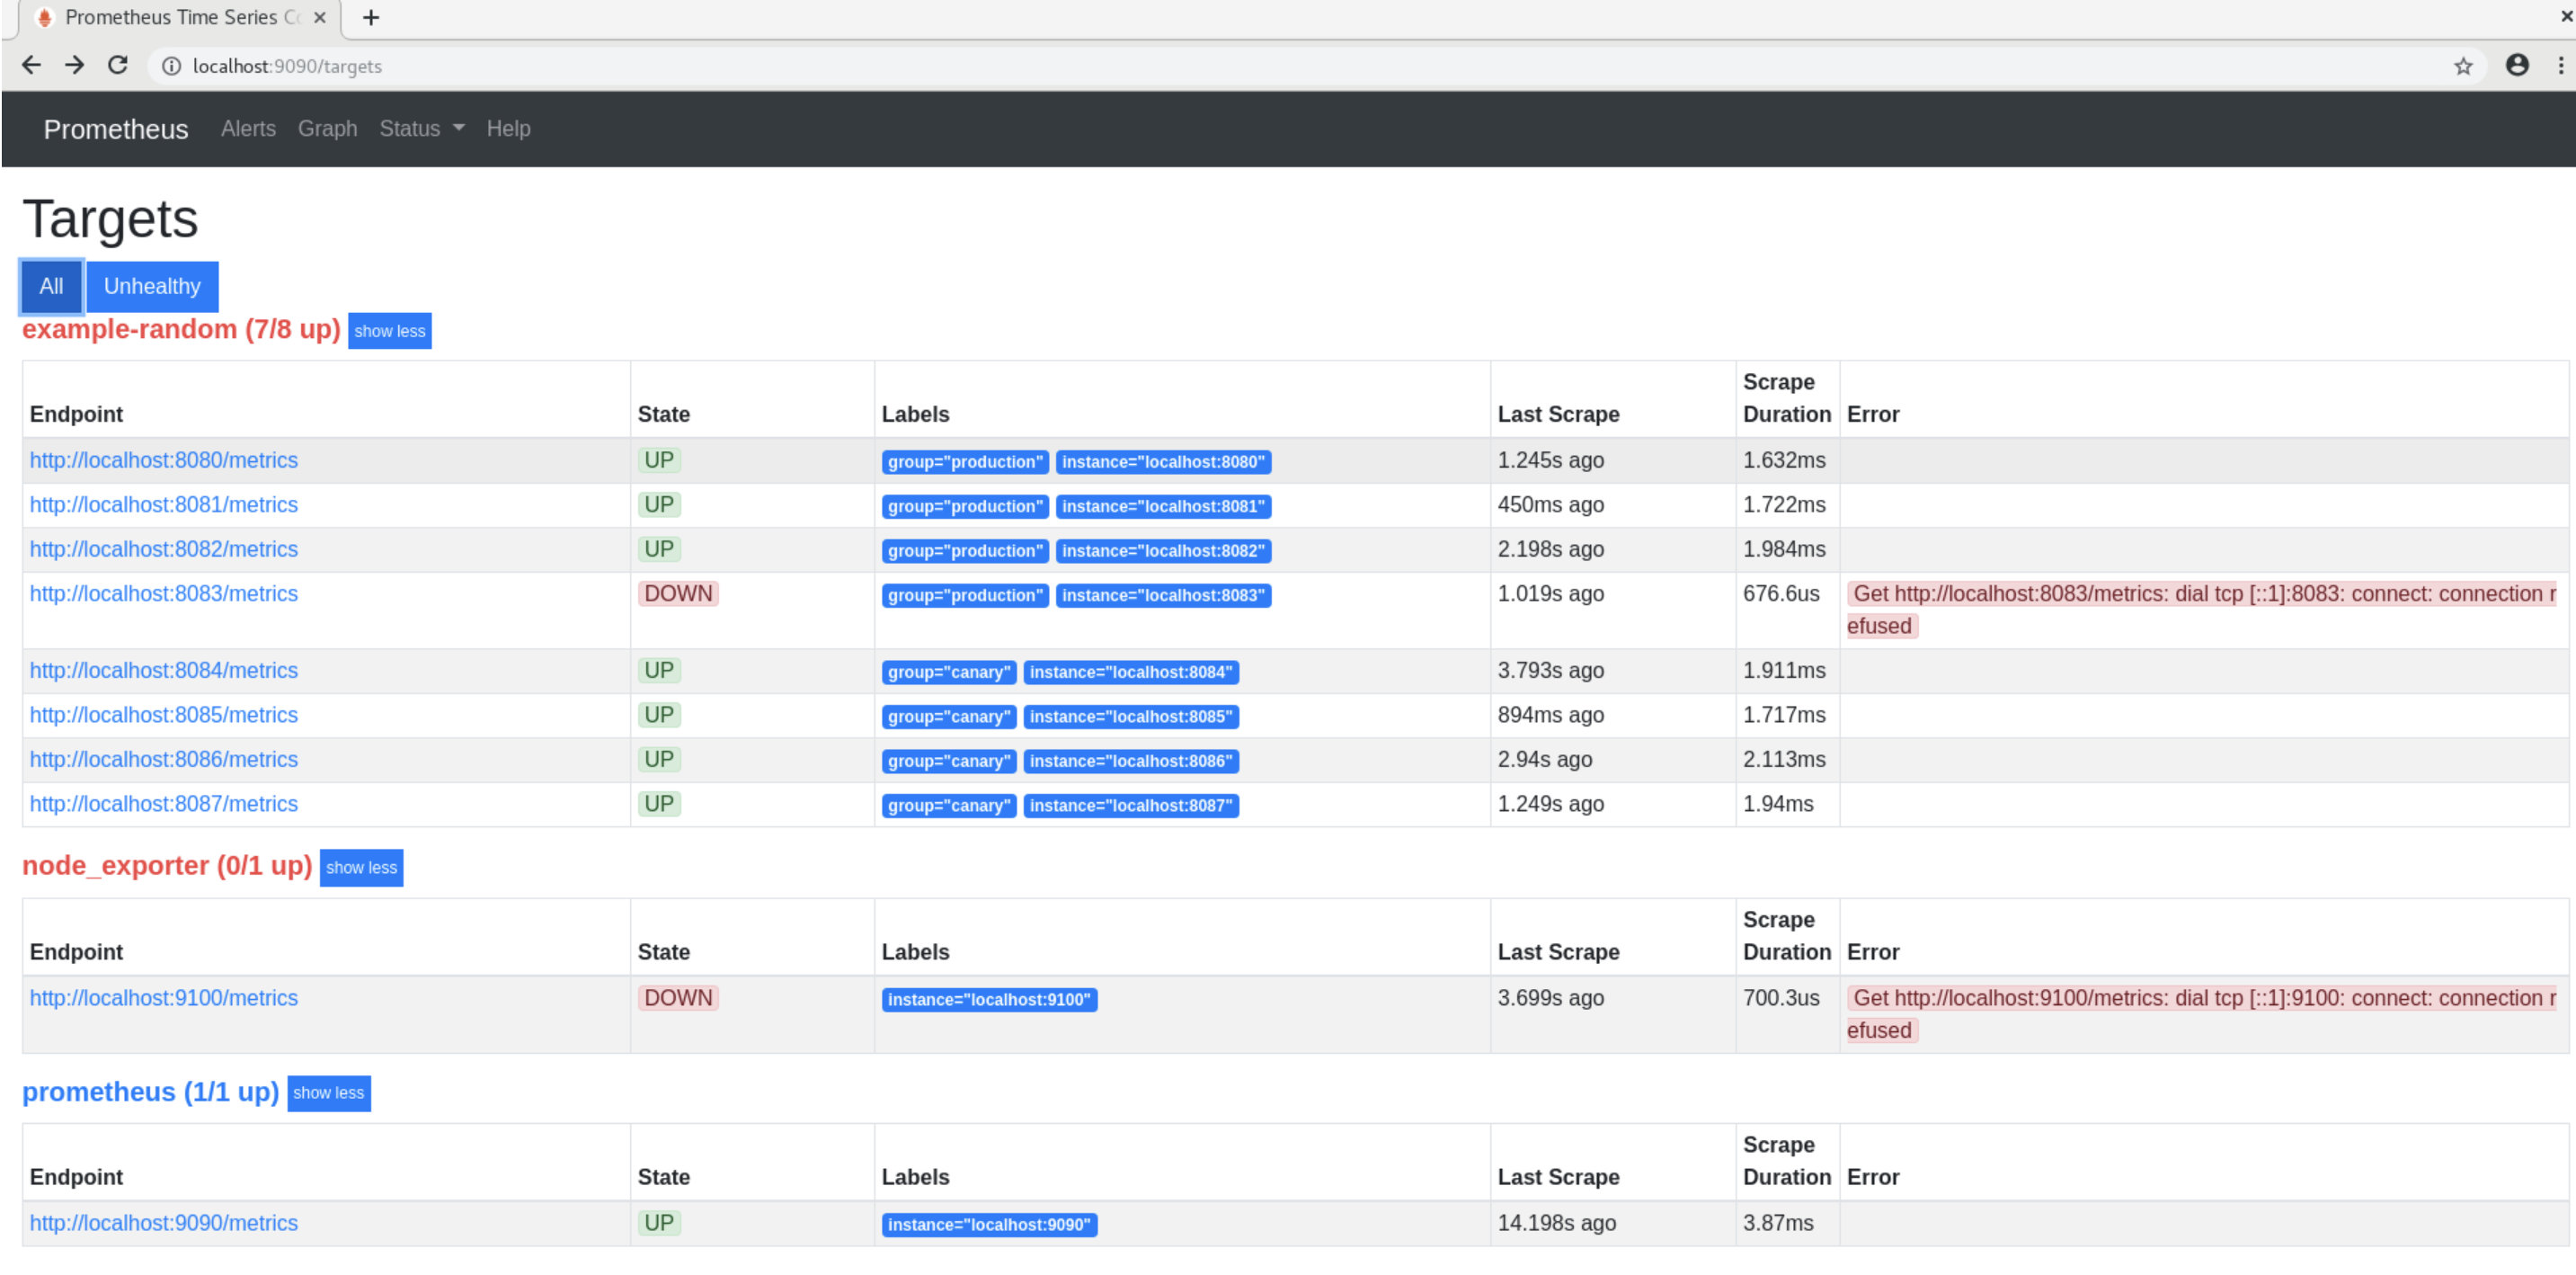The width and height of the screenshot is (2576, 1275).
Task: Open a new tab with the plus icon
Action: coord(371,17)
